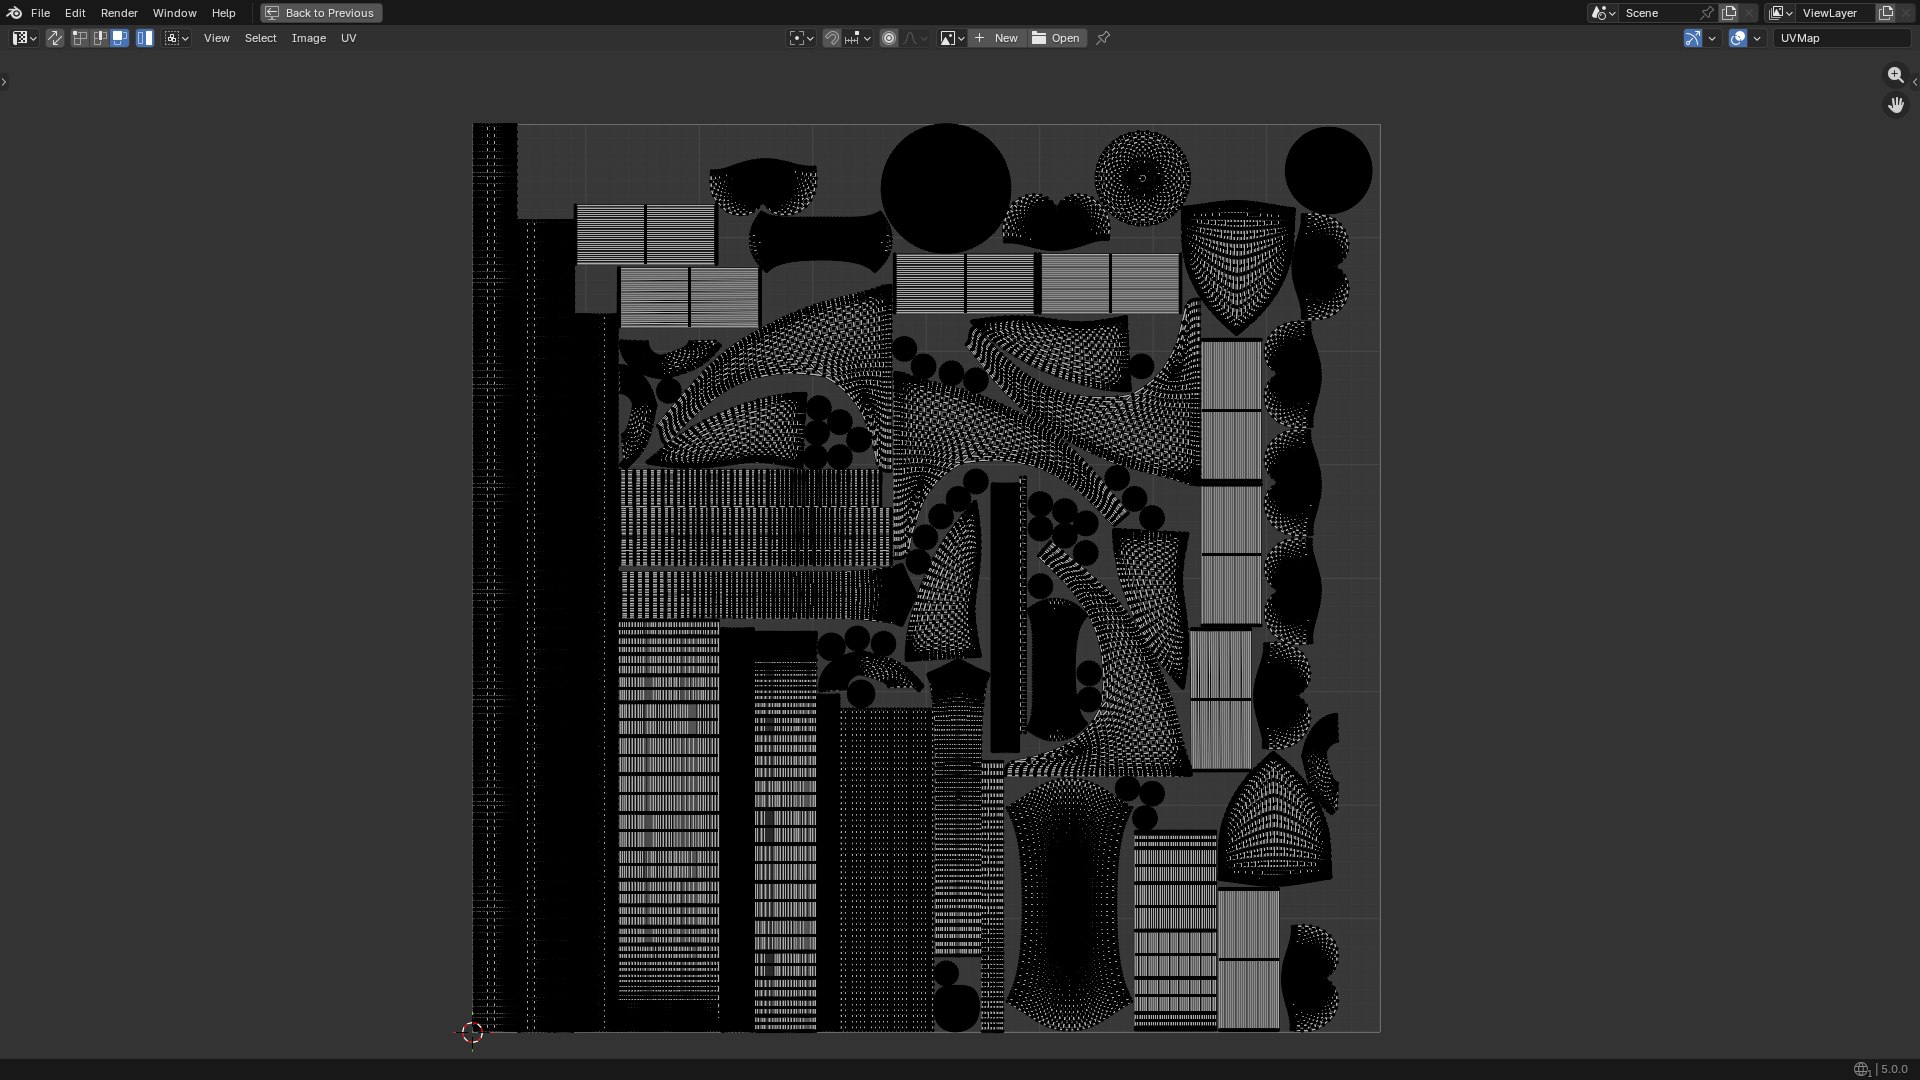Viewport: 1920px width, 1080px height.
Task: Click the pan hand gizmo
Action: [x=1895, y=105]
